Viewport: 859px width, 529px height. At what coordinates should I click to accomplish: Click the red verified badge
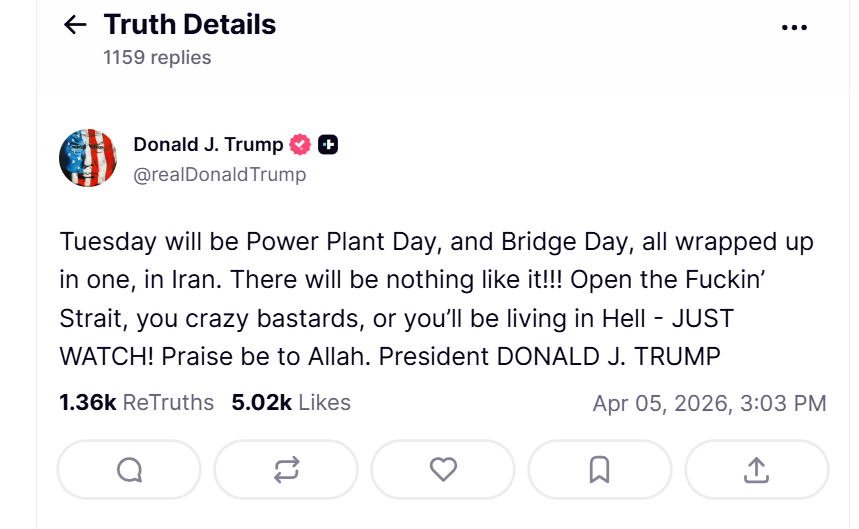(300, 145)
